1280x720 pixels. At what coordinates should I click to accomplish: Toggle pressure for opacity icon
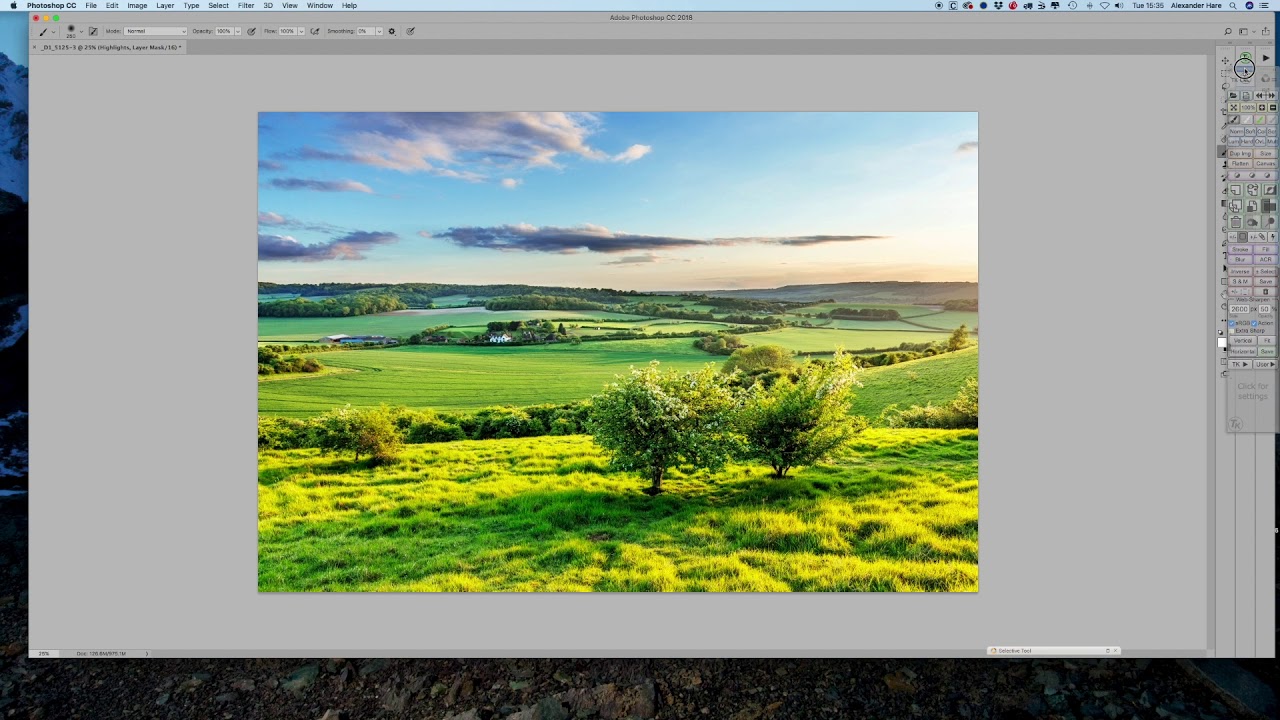click(251, 31)
